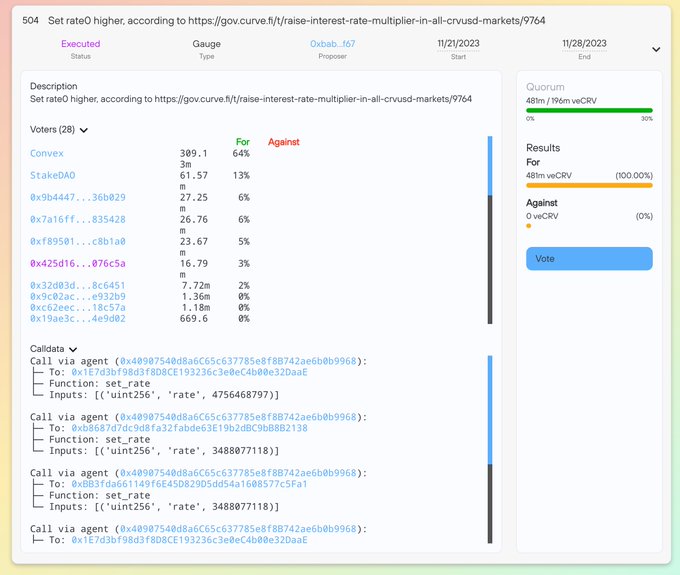Click the proposal number 504
Screen dimensions: 680x575
[x=30, y=20]
